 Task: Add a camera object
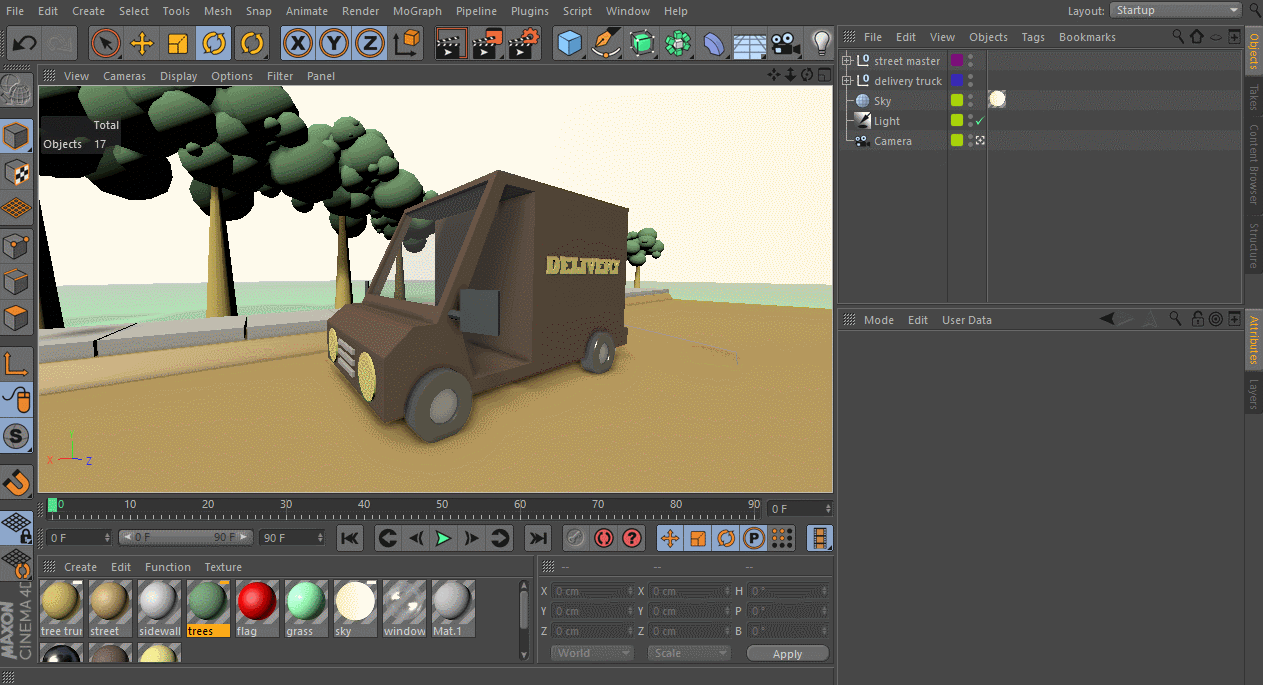coord(786,43)
